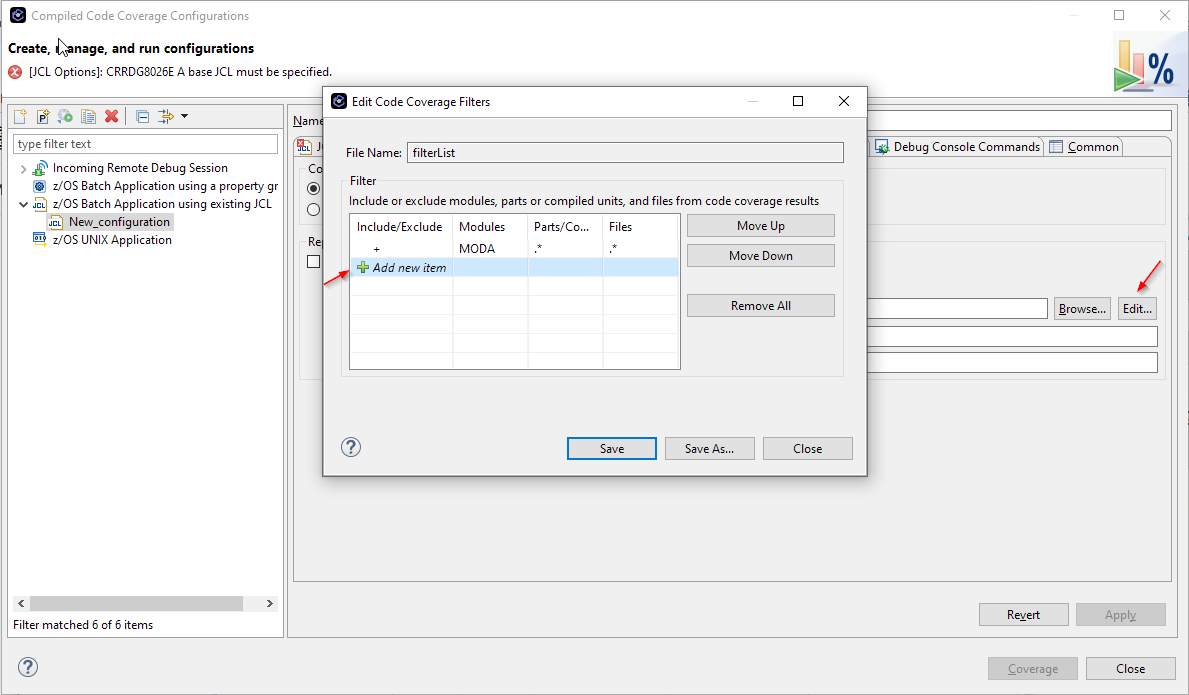This screenshot has width=1189, height=695.
Task: Collapse all items in the configuration tree
Action: (x=142, y=116)
